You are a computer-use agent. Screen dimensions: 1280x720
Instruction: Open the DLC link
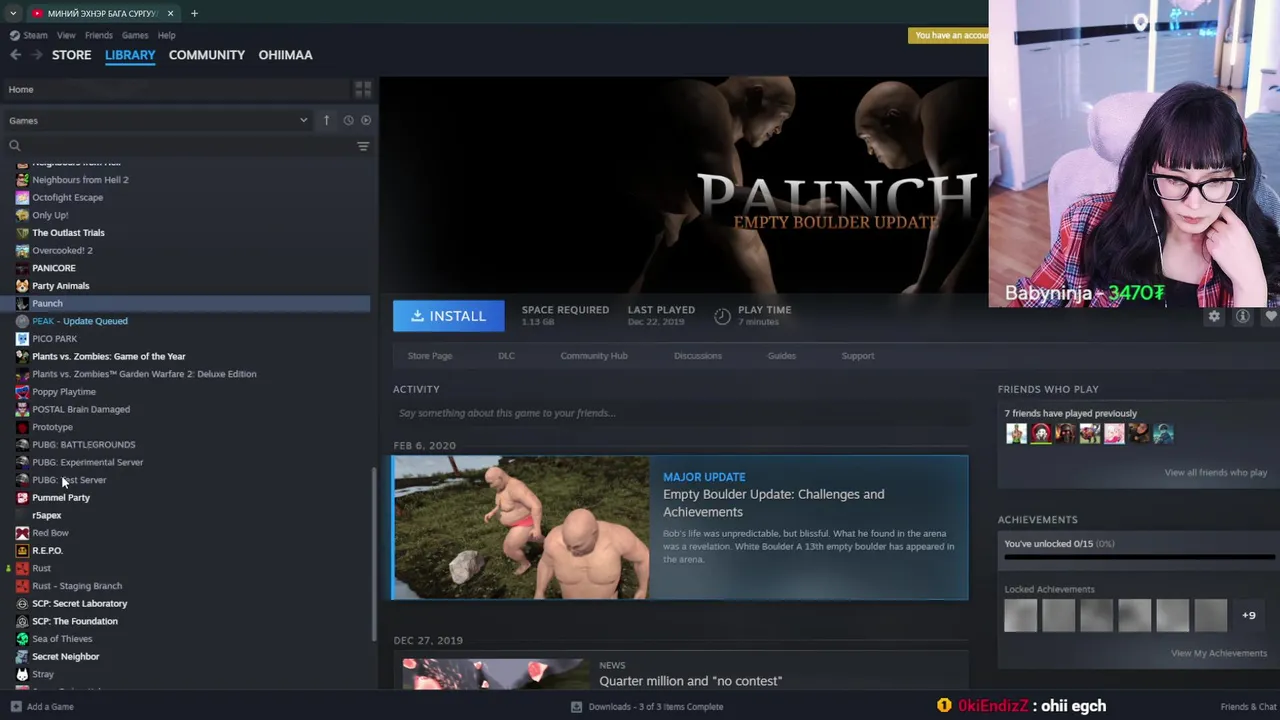(506, 356)
